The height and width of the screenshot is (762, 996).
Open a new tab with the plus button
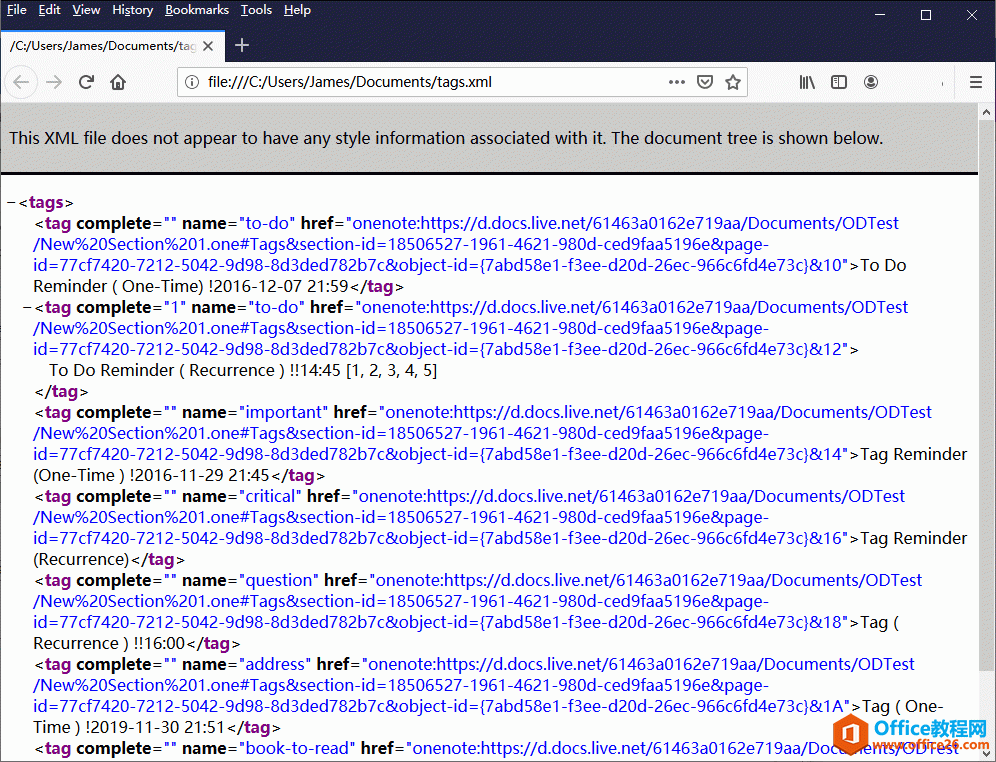[241, 45]
